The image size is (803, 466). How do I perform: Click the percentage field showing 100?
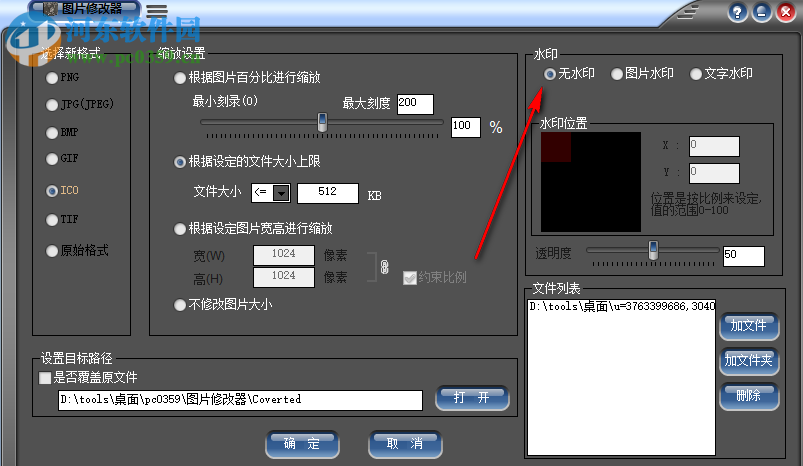[x=466, y=127]
